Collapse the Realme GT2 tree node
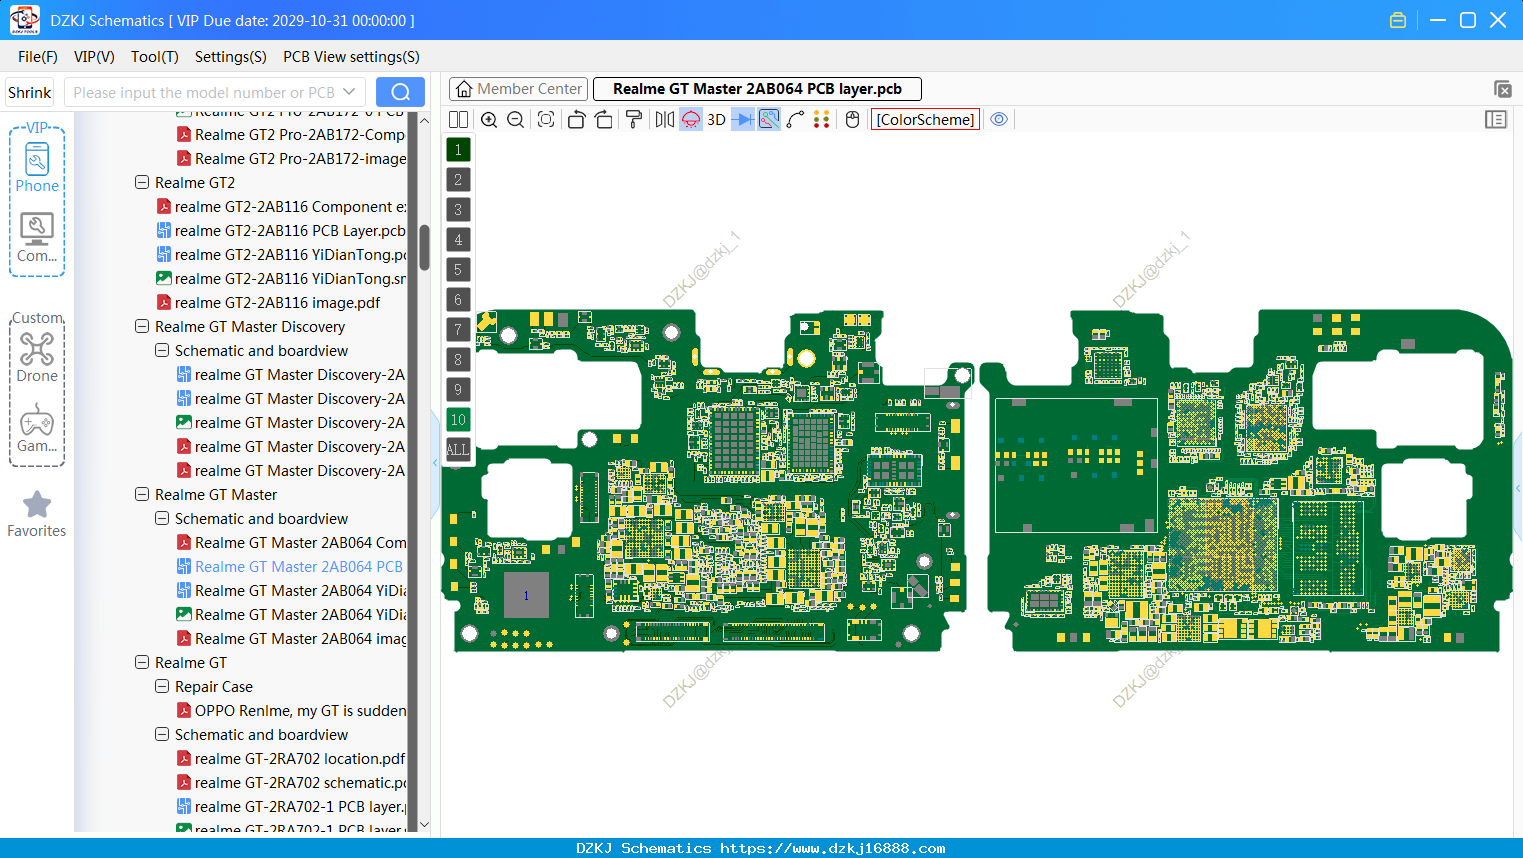Image resolution: width=1523 pixels, height=858 pixels. coord(142,183)
